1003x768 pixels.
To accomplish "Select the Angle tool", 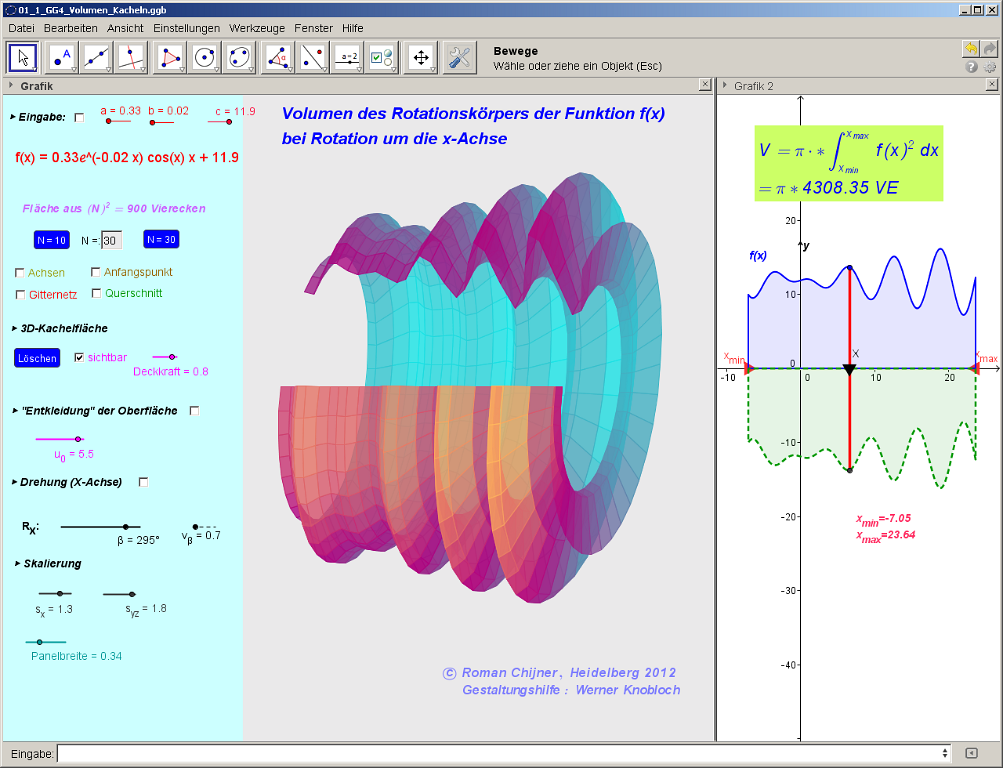I will (277, 58).
